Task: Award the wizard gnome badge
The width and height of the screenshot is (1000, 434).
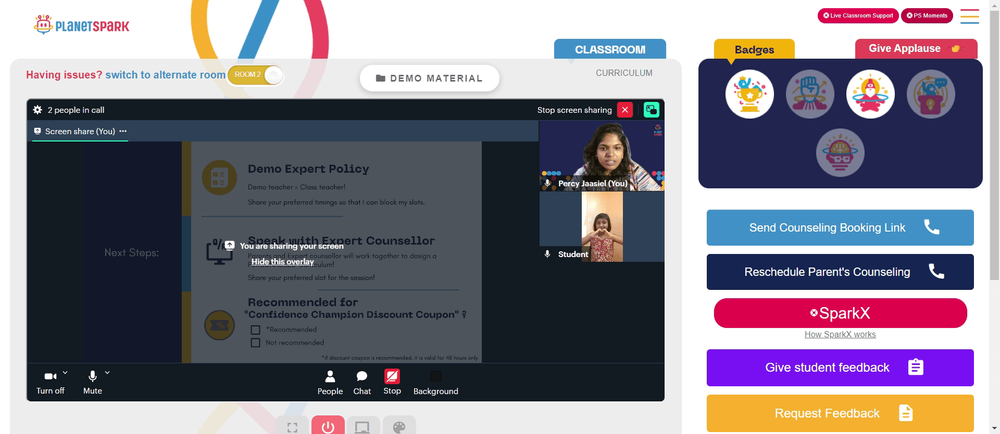Action: 871,94
